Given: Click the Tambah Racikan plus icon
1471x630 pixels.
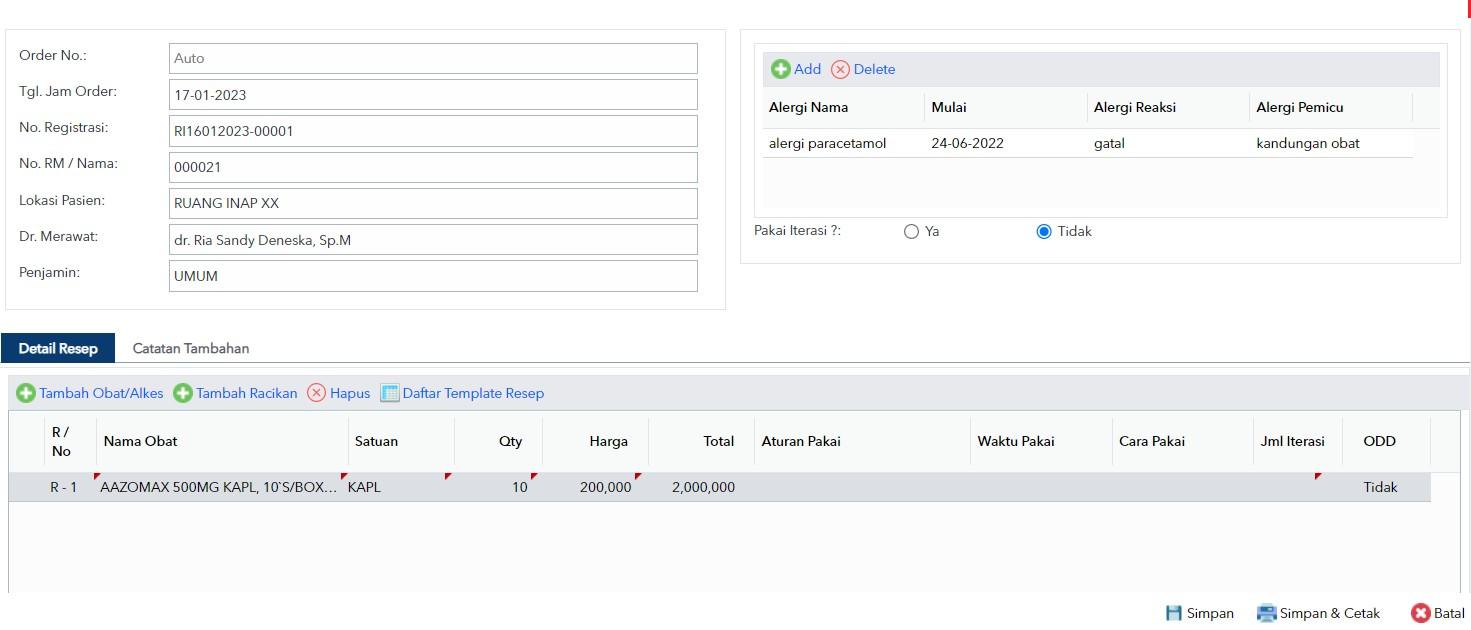Looking at the screenshot, I should click(183, 393).
